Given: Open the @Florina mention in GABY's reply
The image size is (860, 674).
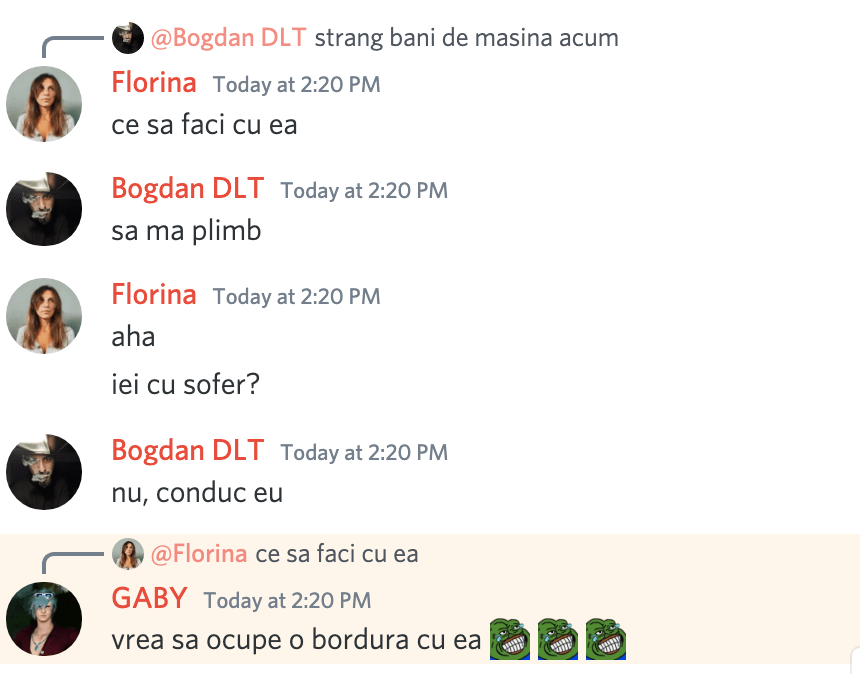Looking at the screenshot, I should tap(199, 554).
